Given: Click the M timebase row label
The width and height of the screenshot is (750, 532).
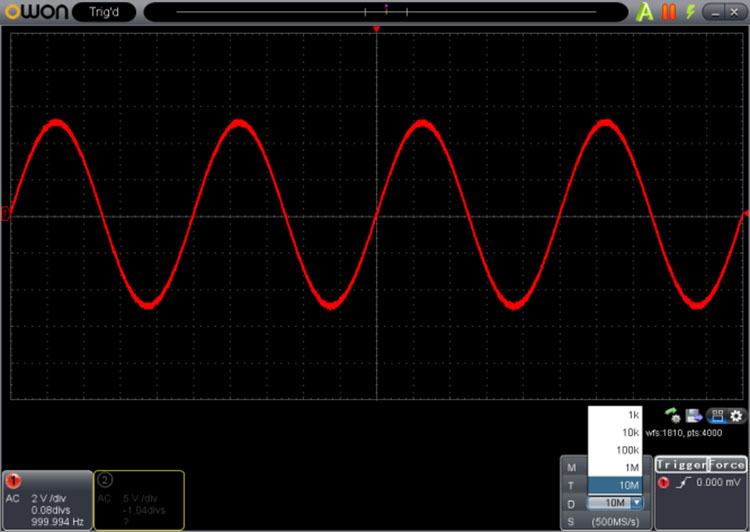Looking at the screenshot, I should (x=572, y=468).
